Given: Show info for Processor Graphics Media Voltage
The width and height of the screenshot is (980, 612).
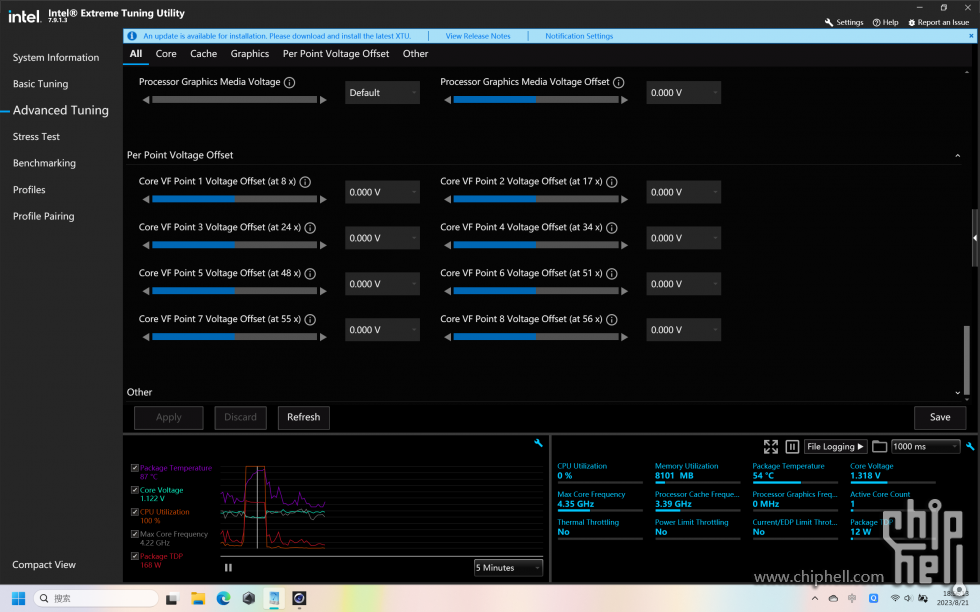Looking at the screenshot, I should tap(289, 83).
